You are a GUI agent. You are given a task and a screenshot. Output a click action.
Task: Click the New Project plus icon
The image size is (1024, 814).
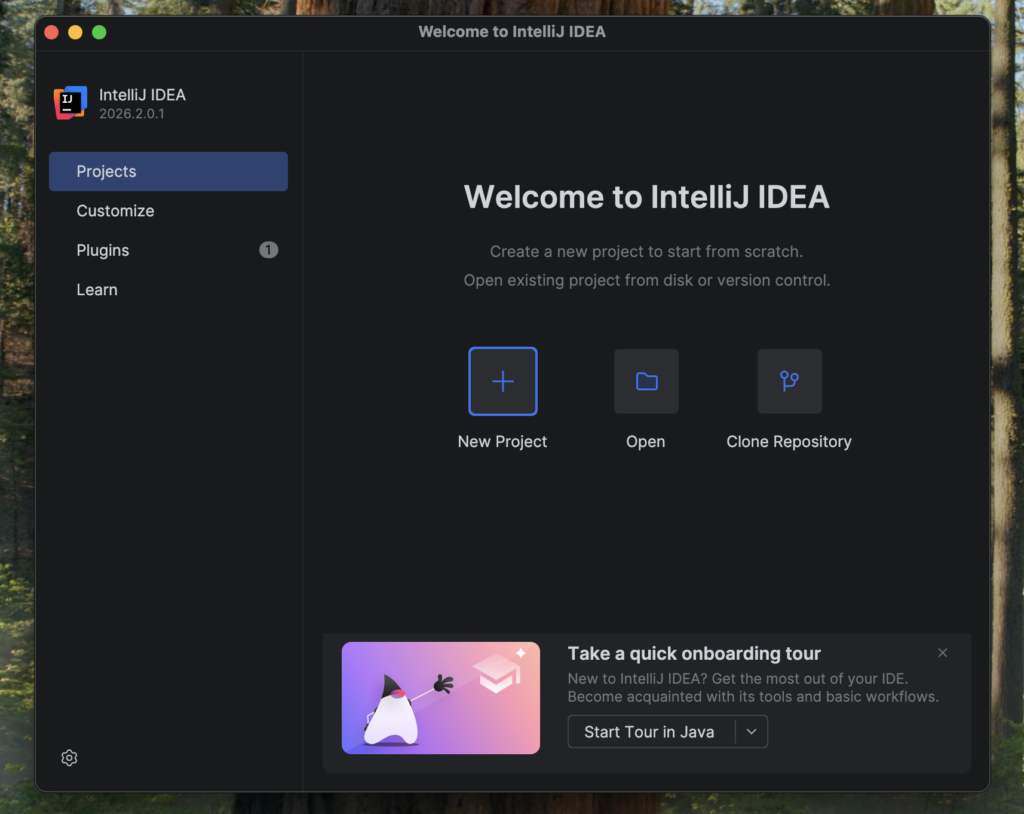tap(502, 381)
